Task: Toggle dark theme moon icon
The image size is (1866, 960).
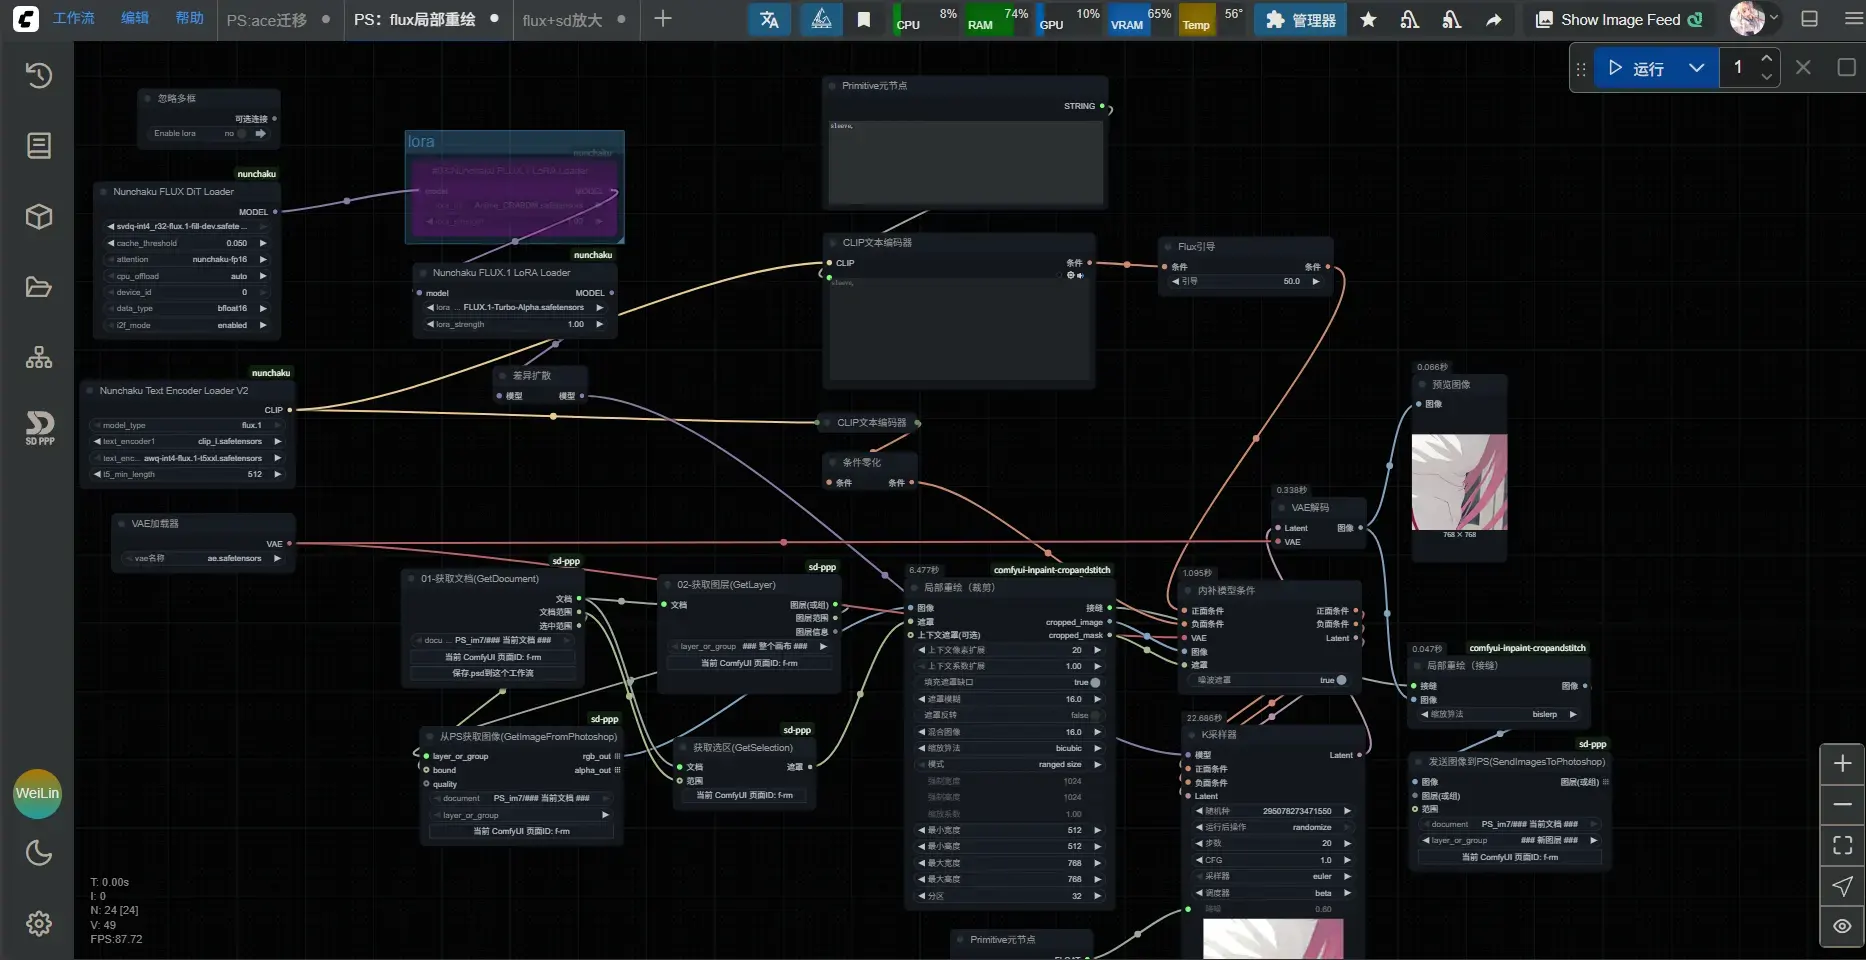Action: [38, 853]
